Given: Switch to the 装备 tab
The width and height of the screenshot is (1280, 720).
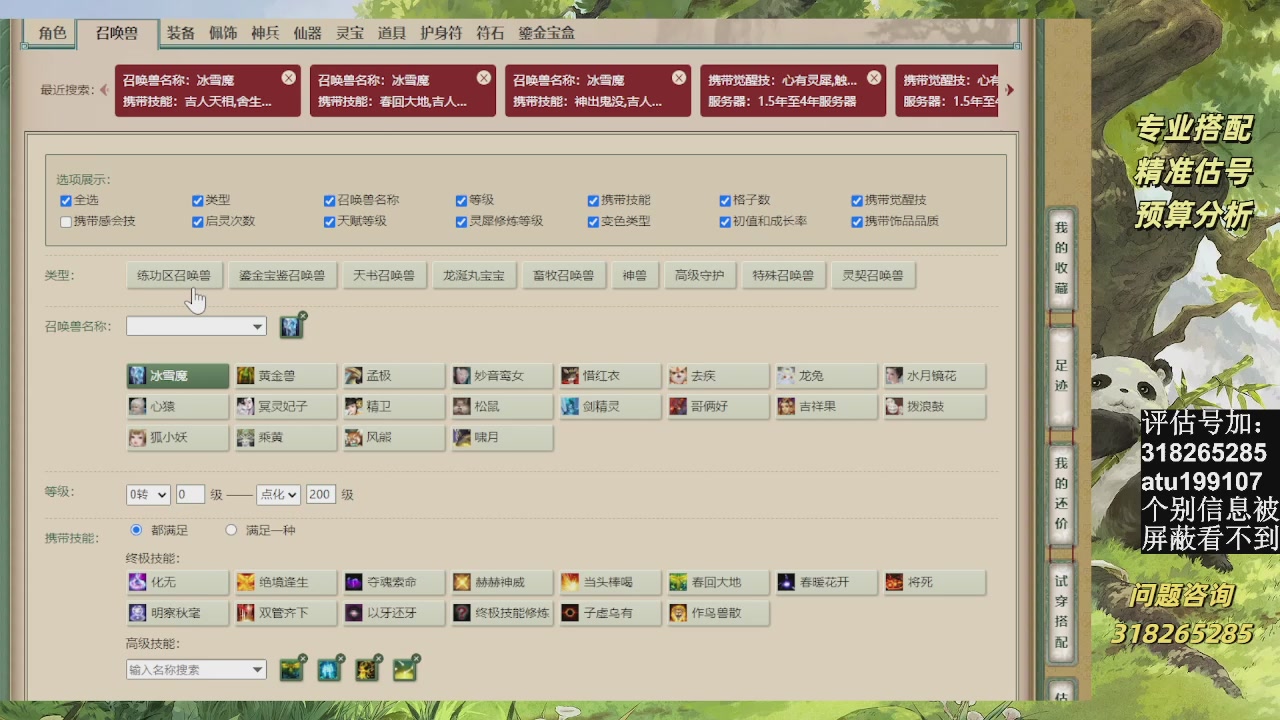Looking at the screenshot, I should coord(181,33).
